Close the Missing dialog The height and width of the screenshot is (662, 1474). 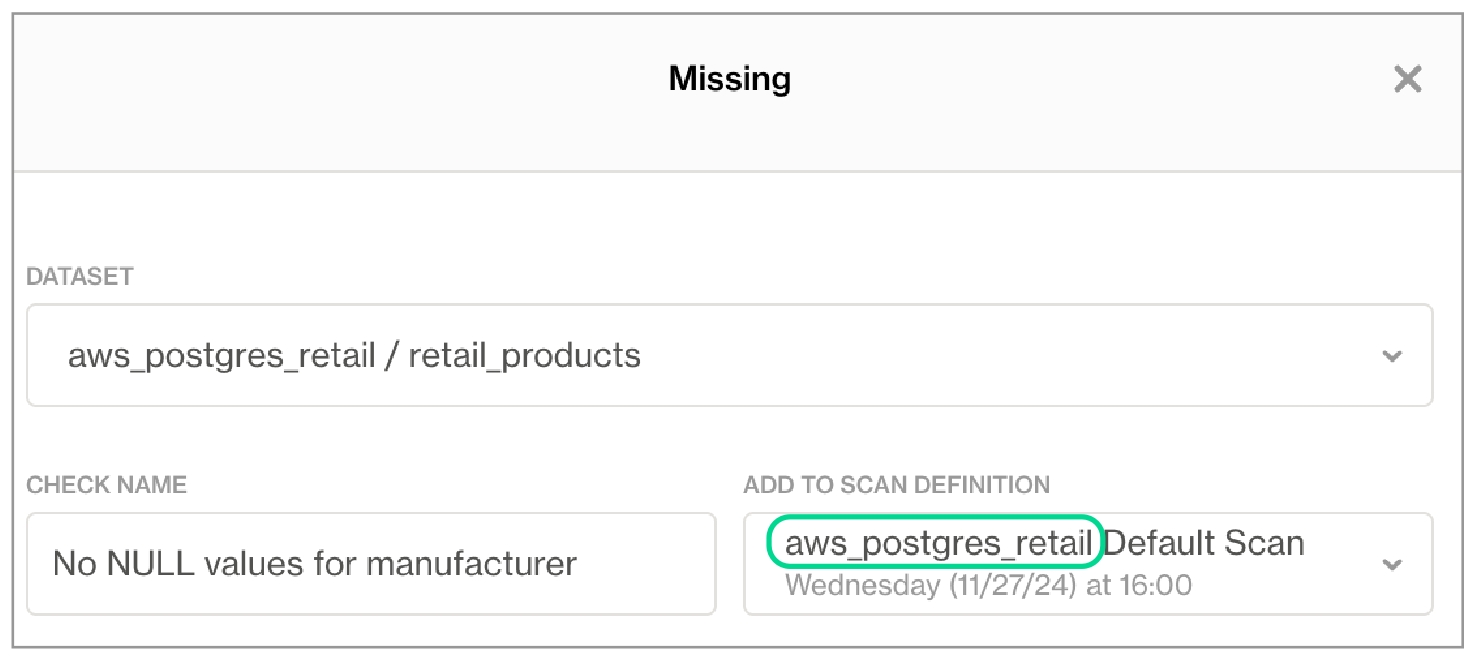coord(1407,79)
